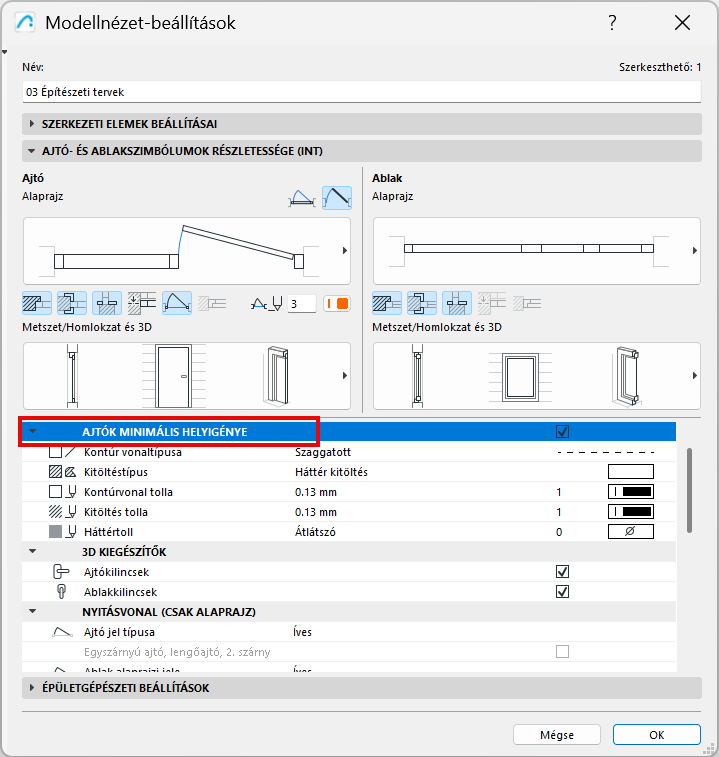This screenshot has height=757, width=719.
Task: Click the Háttér kitöltés value
Action: pos(331,472)
